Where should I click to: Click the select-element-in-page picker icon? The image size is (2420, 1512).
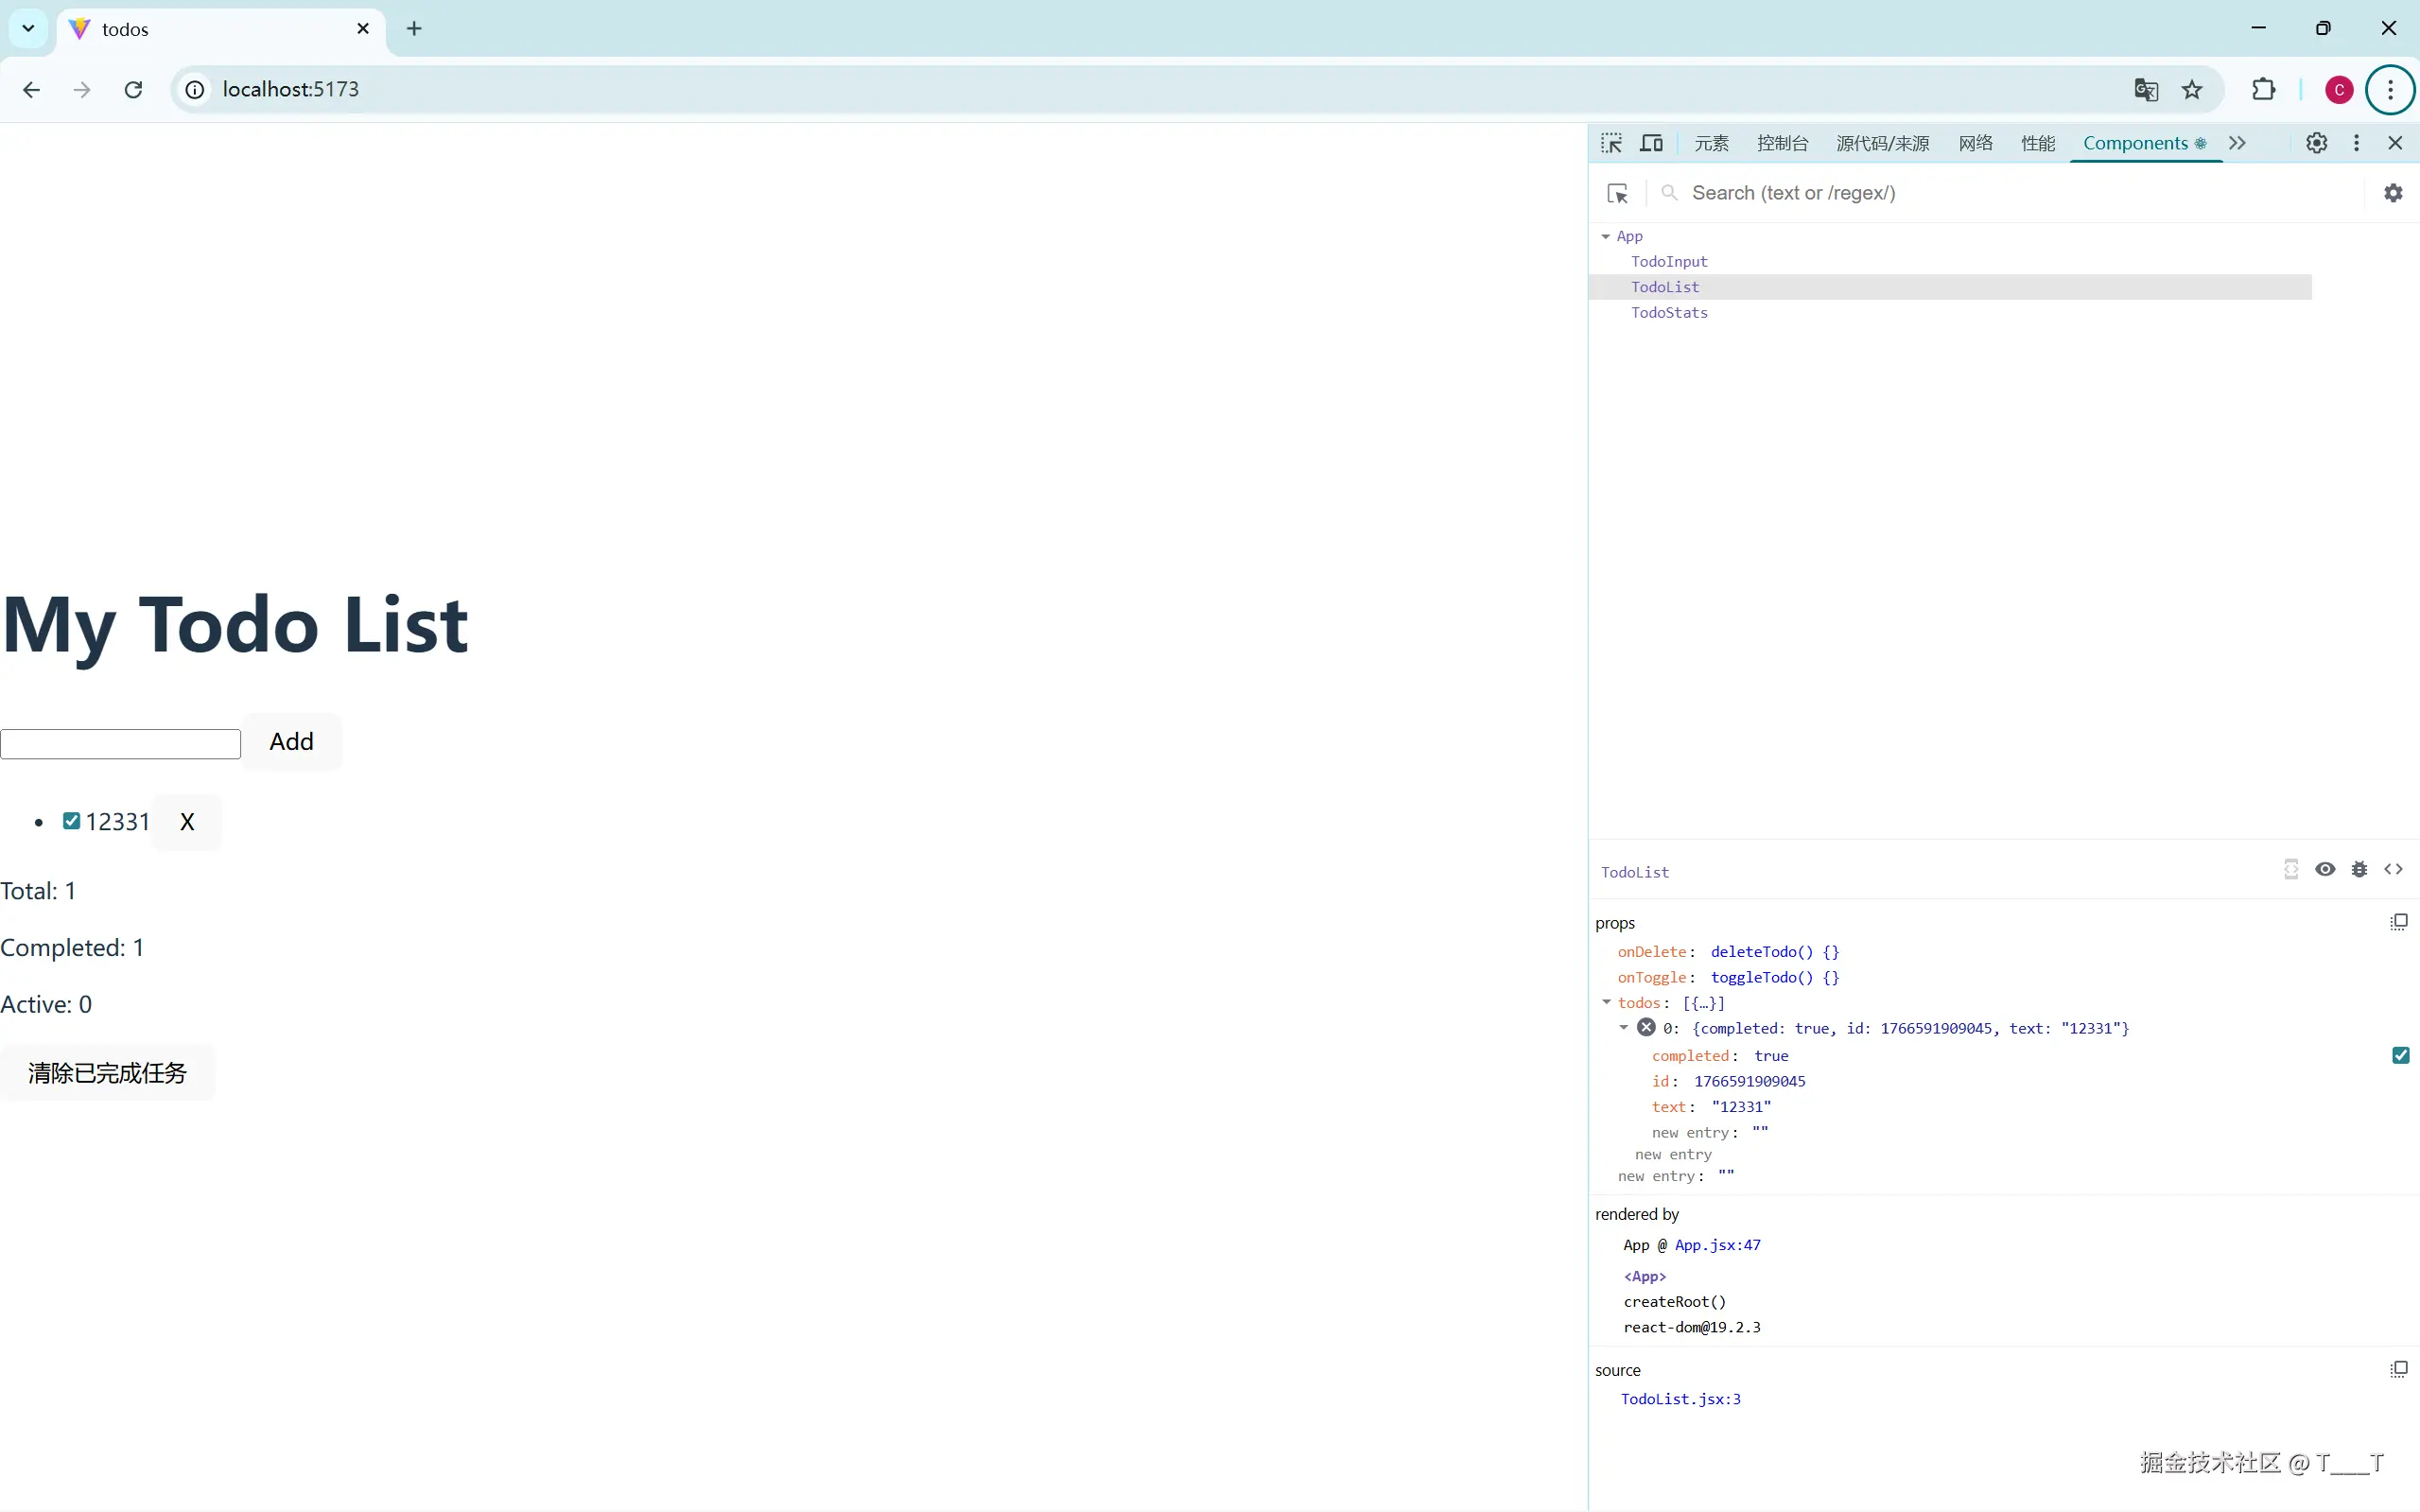pos(1617,193)
